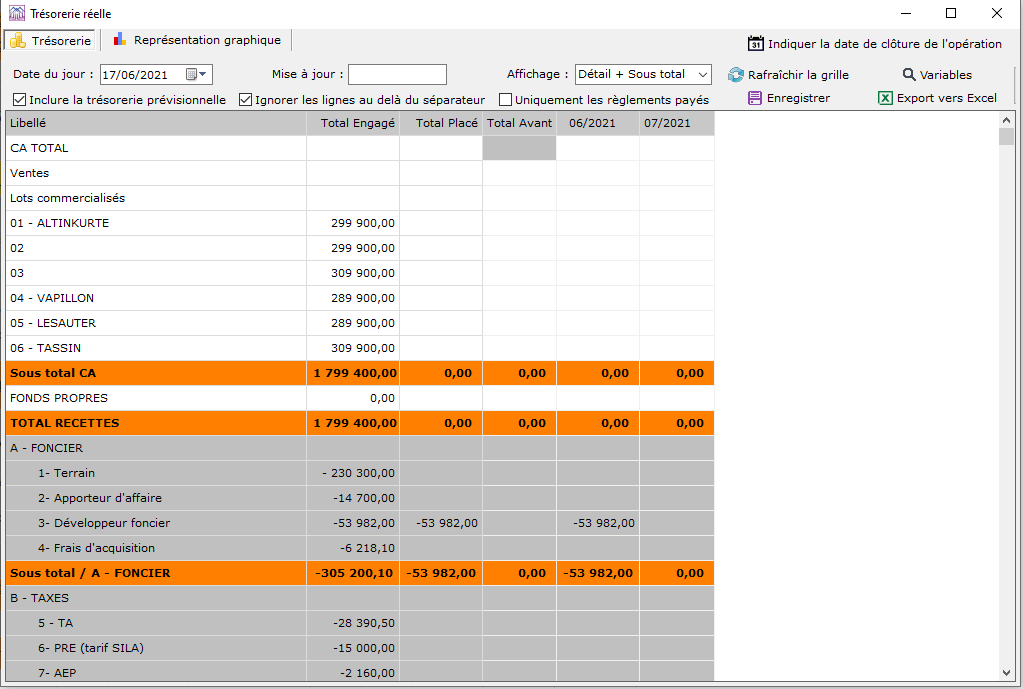Click the Trésorerie tab coins icon
Image resolution: width=1023 pixels, height=689 pixels.
[x=18, y=41]
